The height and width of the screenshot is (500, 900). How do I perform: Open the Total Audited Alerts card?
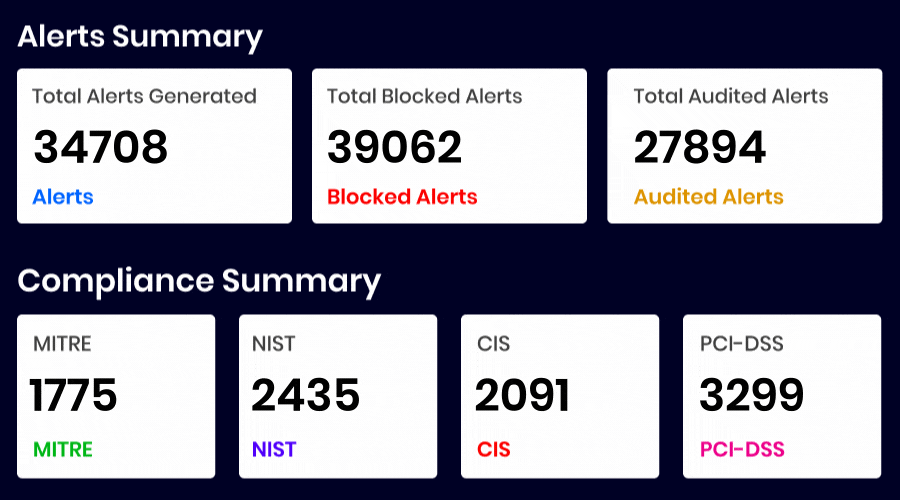pos(744,146)
